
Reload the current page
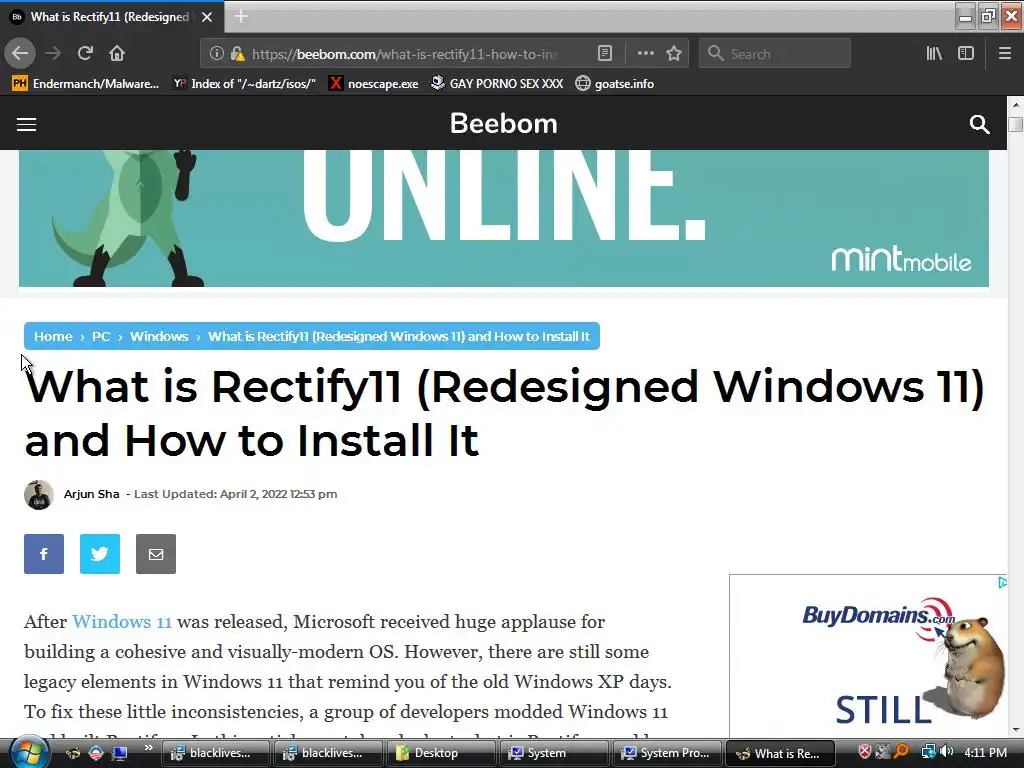85,53
